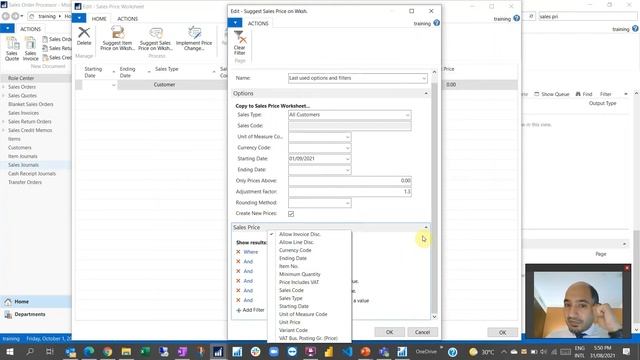The image size is (640, 360).
Task: Open Customers in navigation pane
Action: click(20, 148)
